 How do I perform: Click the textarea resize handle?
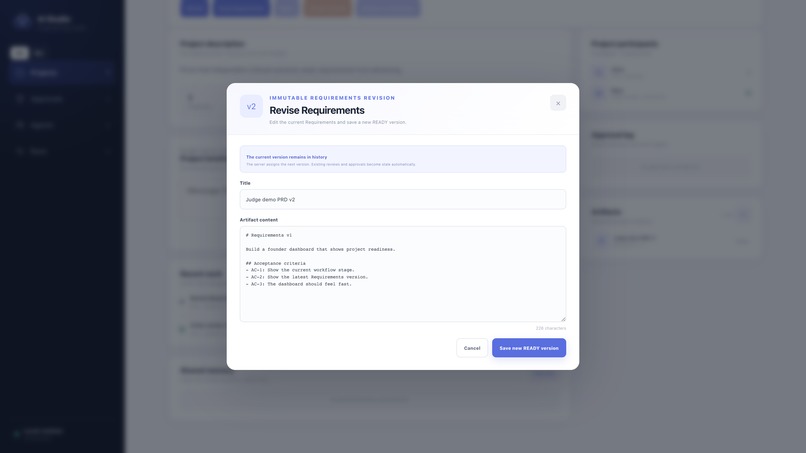[563, 319]
